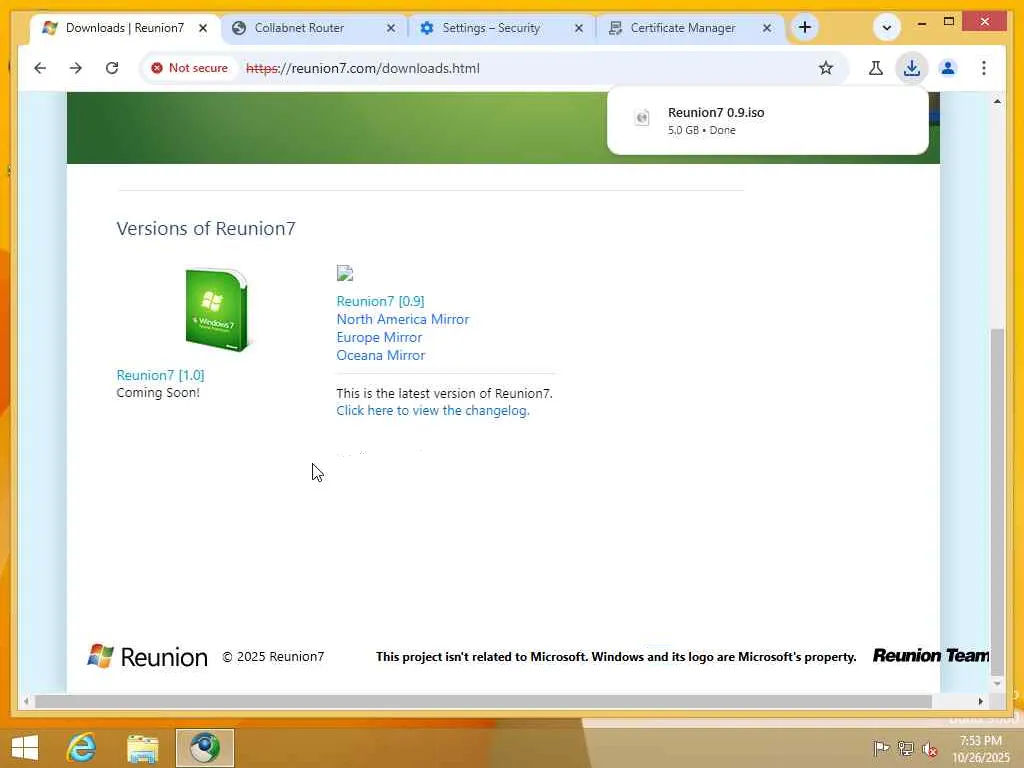Choose the Oceana Mirror link
This screenshot has height=768, width=1024.
381,355
